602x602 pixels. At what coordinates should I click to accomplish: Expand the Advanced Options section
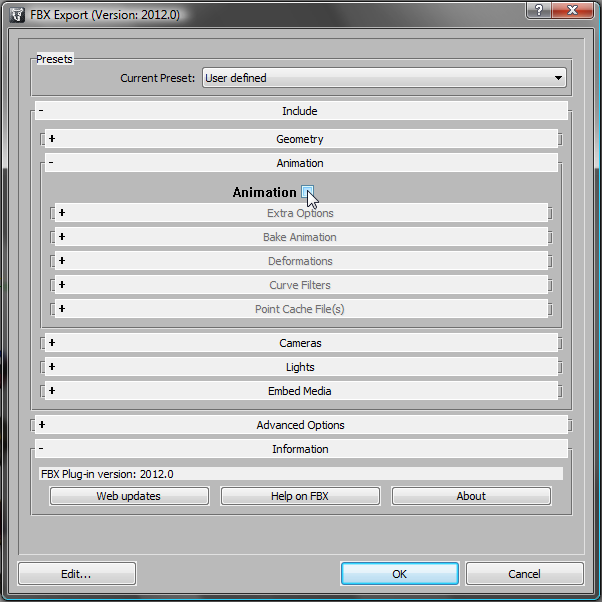coord(301,425)
